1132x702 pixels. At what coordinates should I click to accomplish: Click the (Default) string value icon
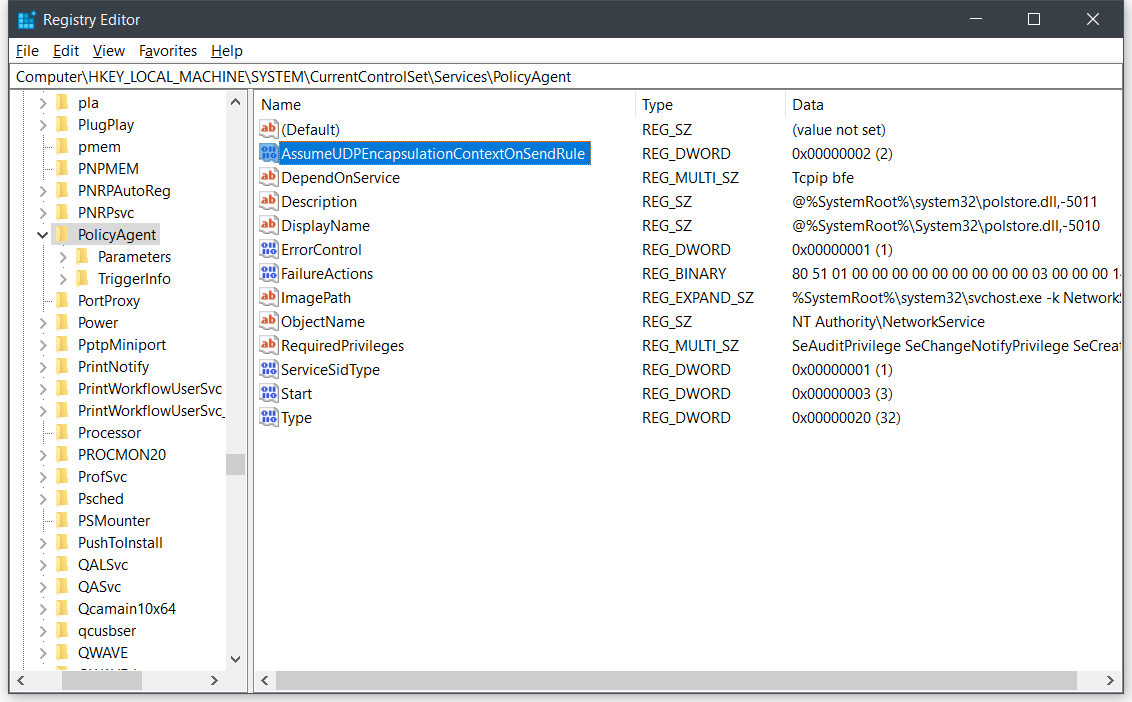coord(269,129)
